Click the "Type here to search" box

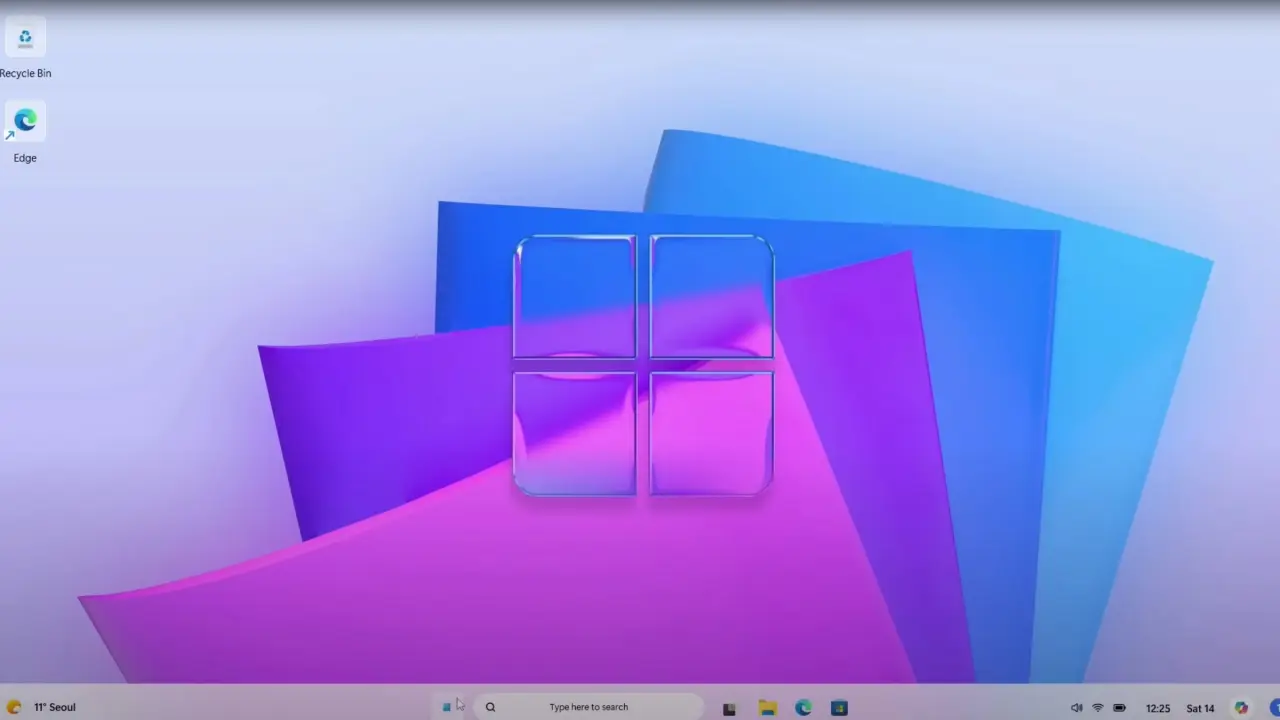tap(588, 707)
